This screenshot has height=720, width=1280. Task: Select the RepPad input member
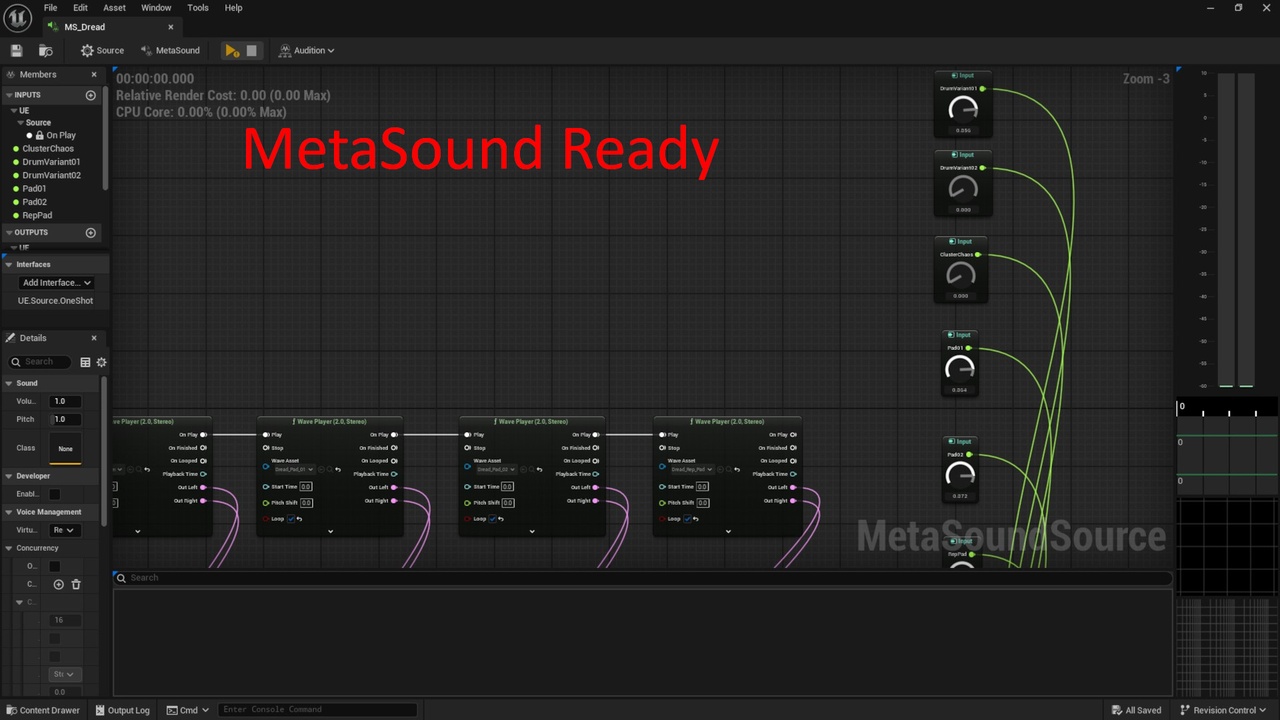pyautogui.click(x=37, y=215)
